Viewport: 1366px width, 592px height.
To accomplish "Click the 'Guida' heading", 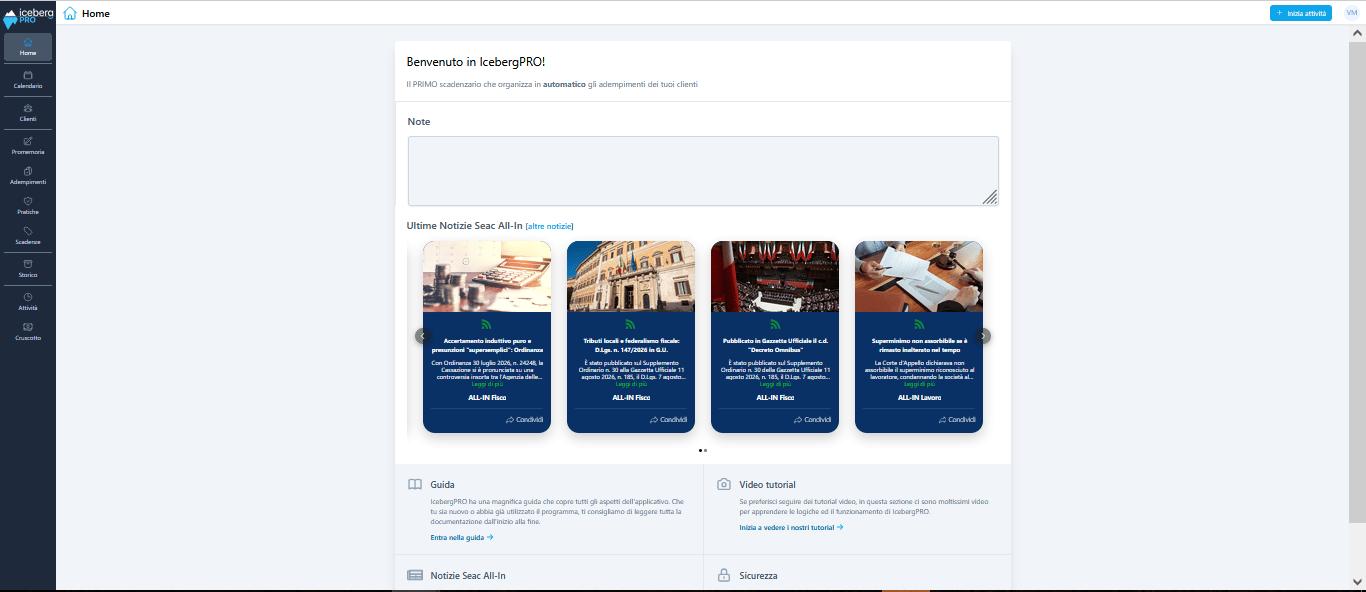I will pos(443,485).
